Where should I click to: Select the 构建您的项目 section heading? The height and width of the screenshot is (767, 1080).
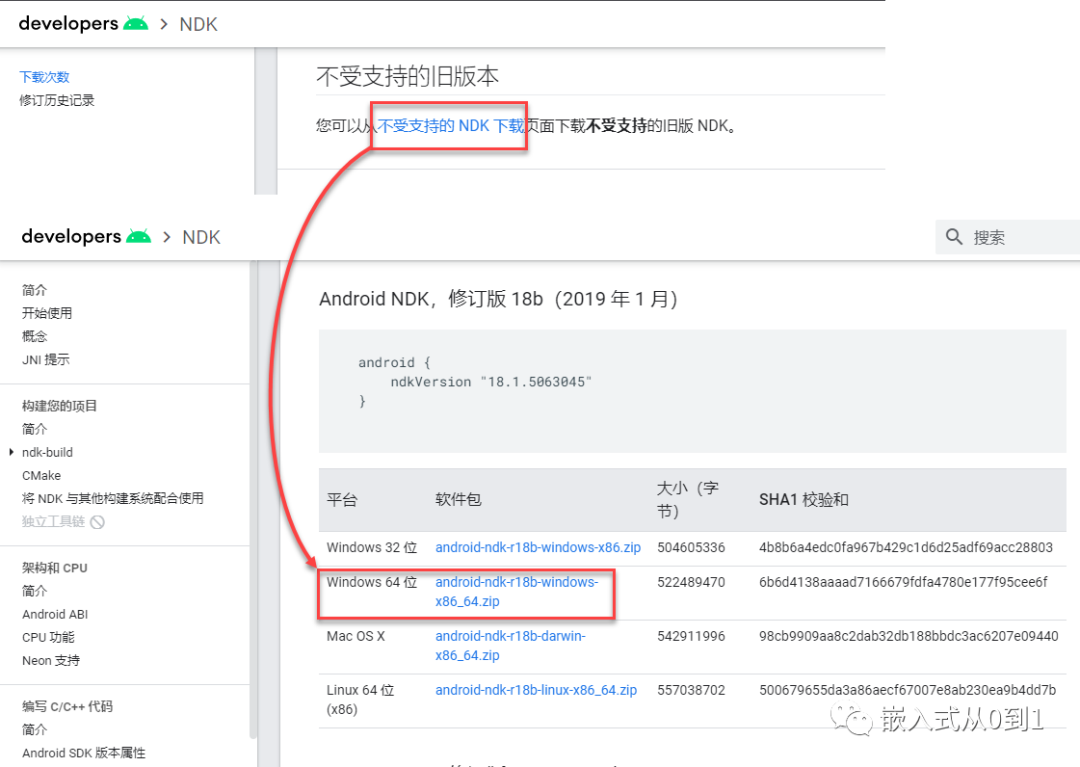59,406
